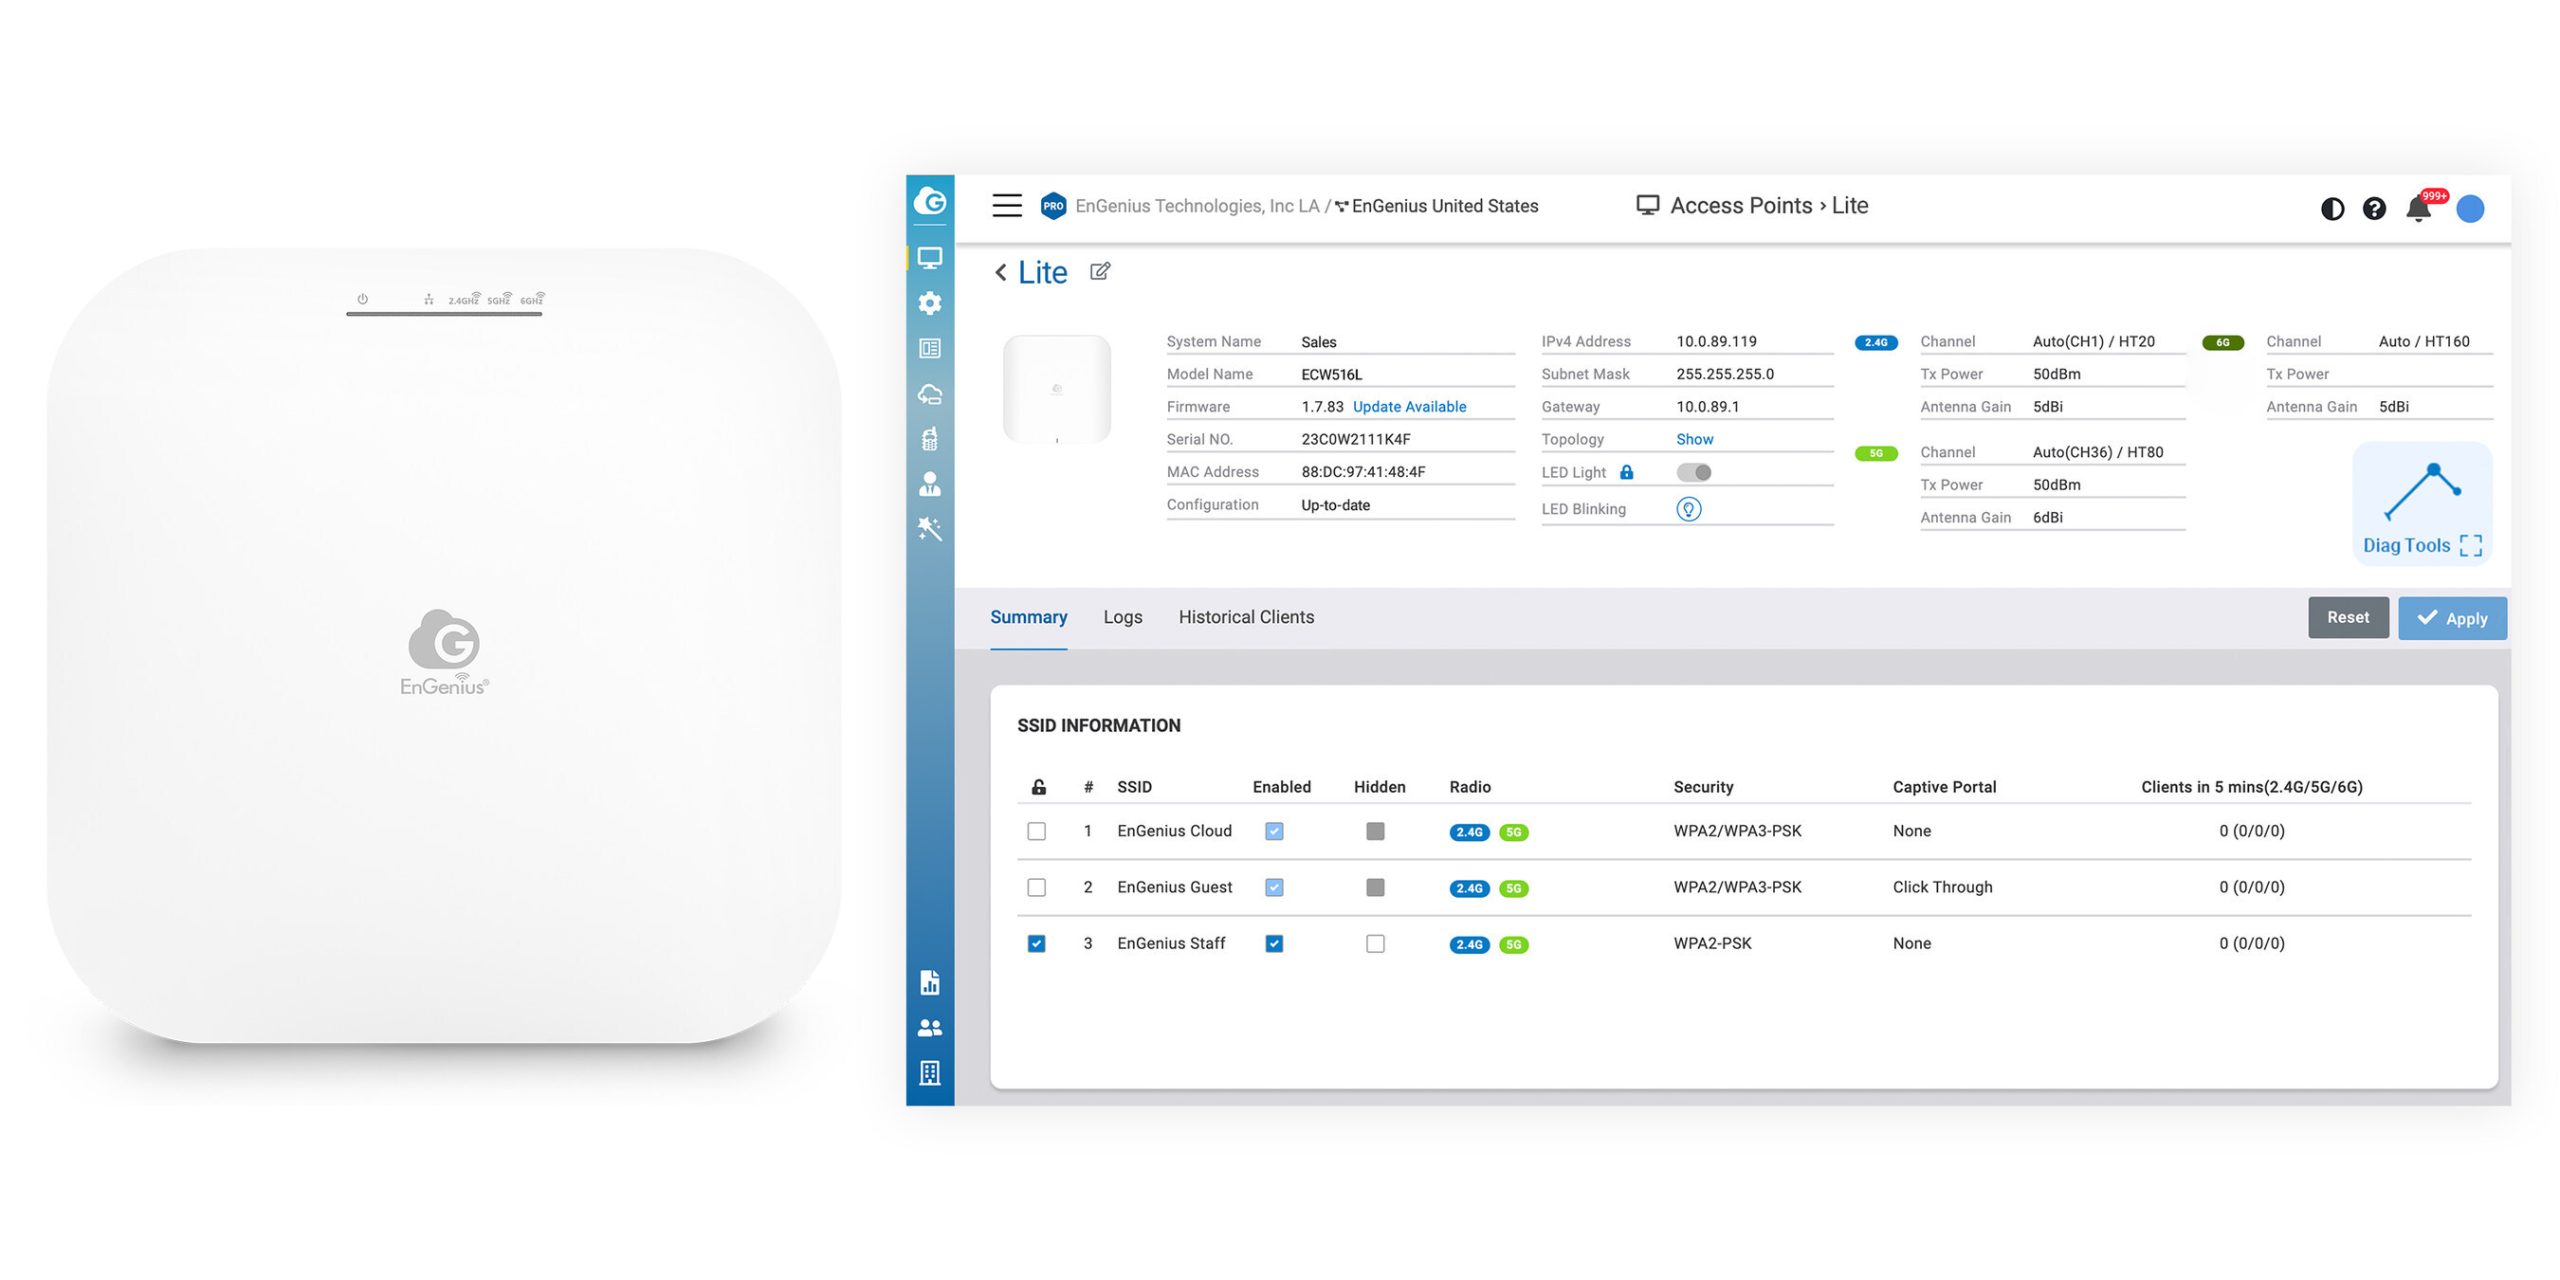
Task: Click the Apply button
Action: point(2450,618)
